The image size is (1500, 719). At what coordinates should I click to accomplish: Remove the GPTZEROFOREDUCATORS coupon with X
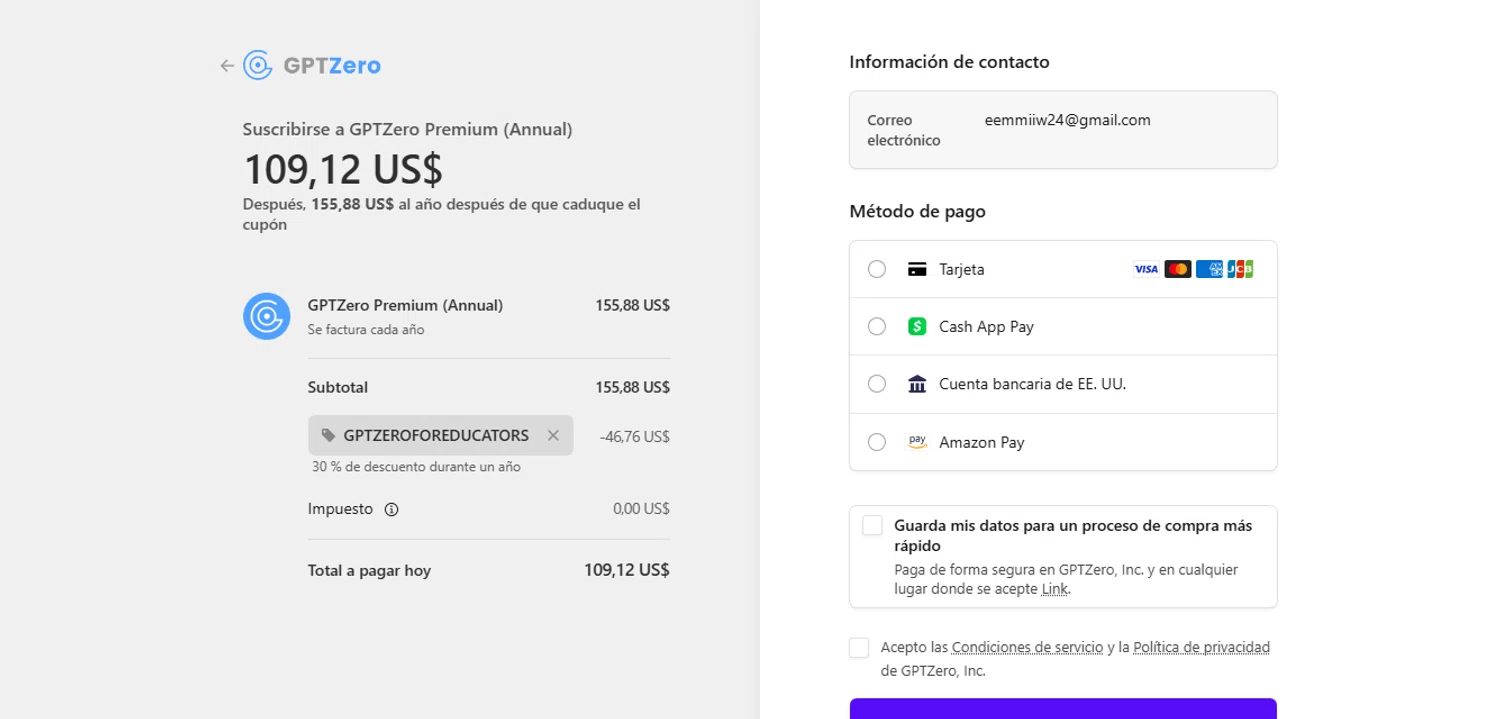[x=553, y=436]
